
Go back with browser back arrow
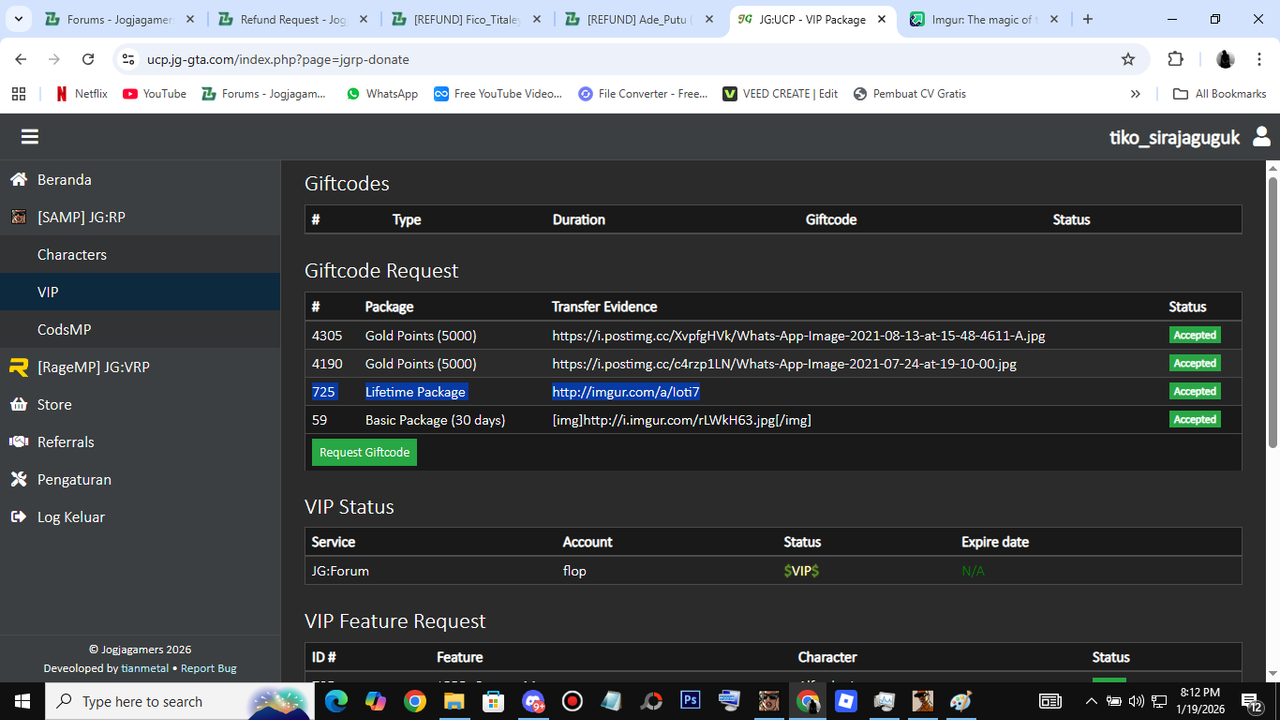tap(21, 59)
